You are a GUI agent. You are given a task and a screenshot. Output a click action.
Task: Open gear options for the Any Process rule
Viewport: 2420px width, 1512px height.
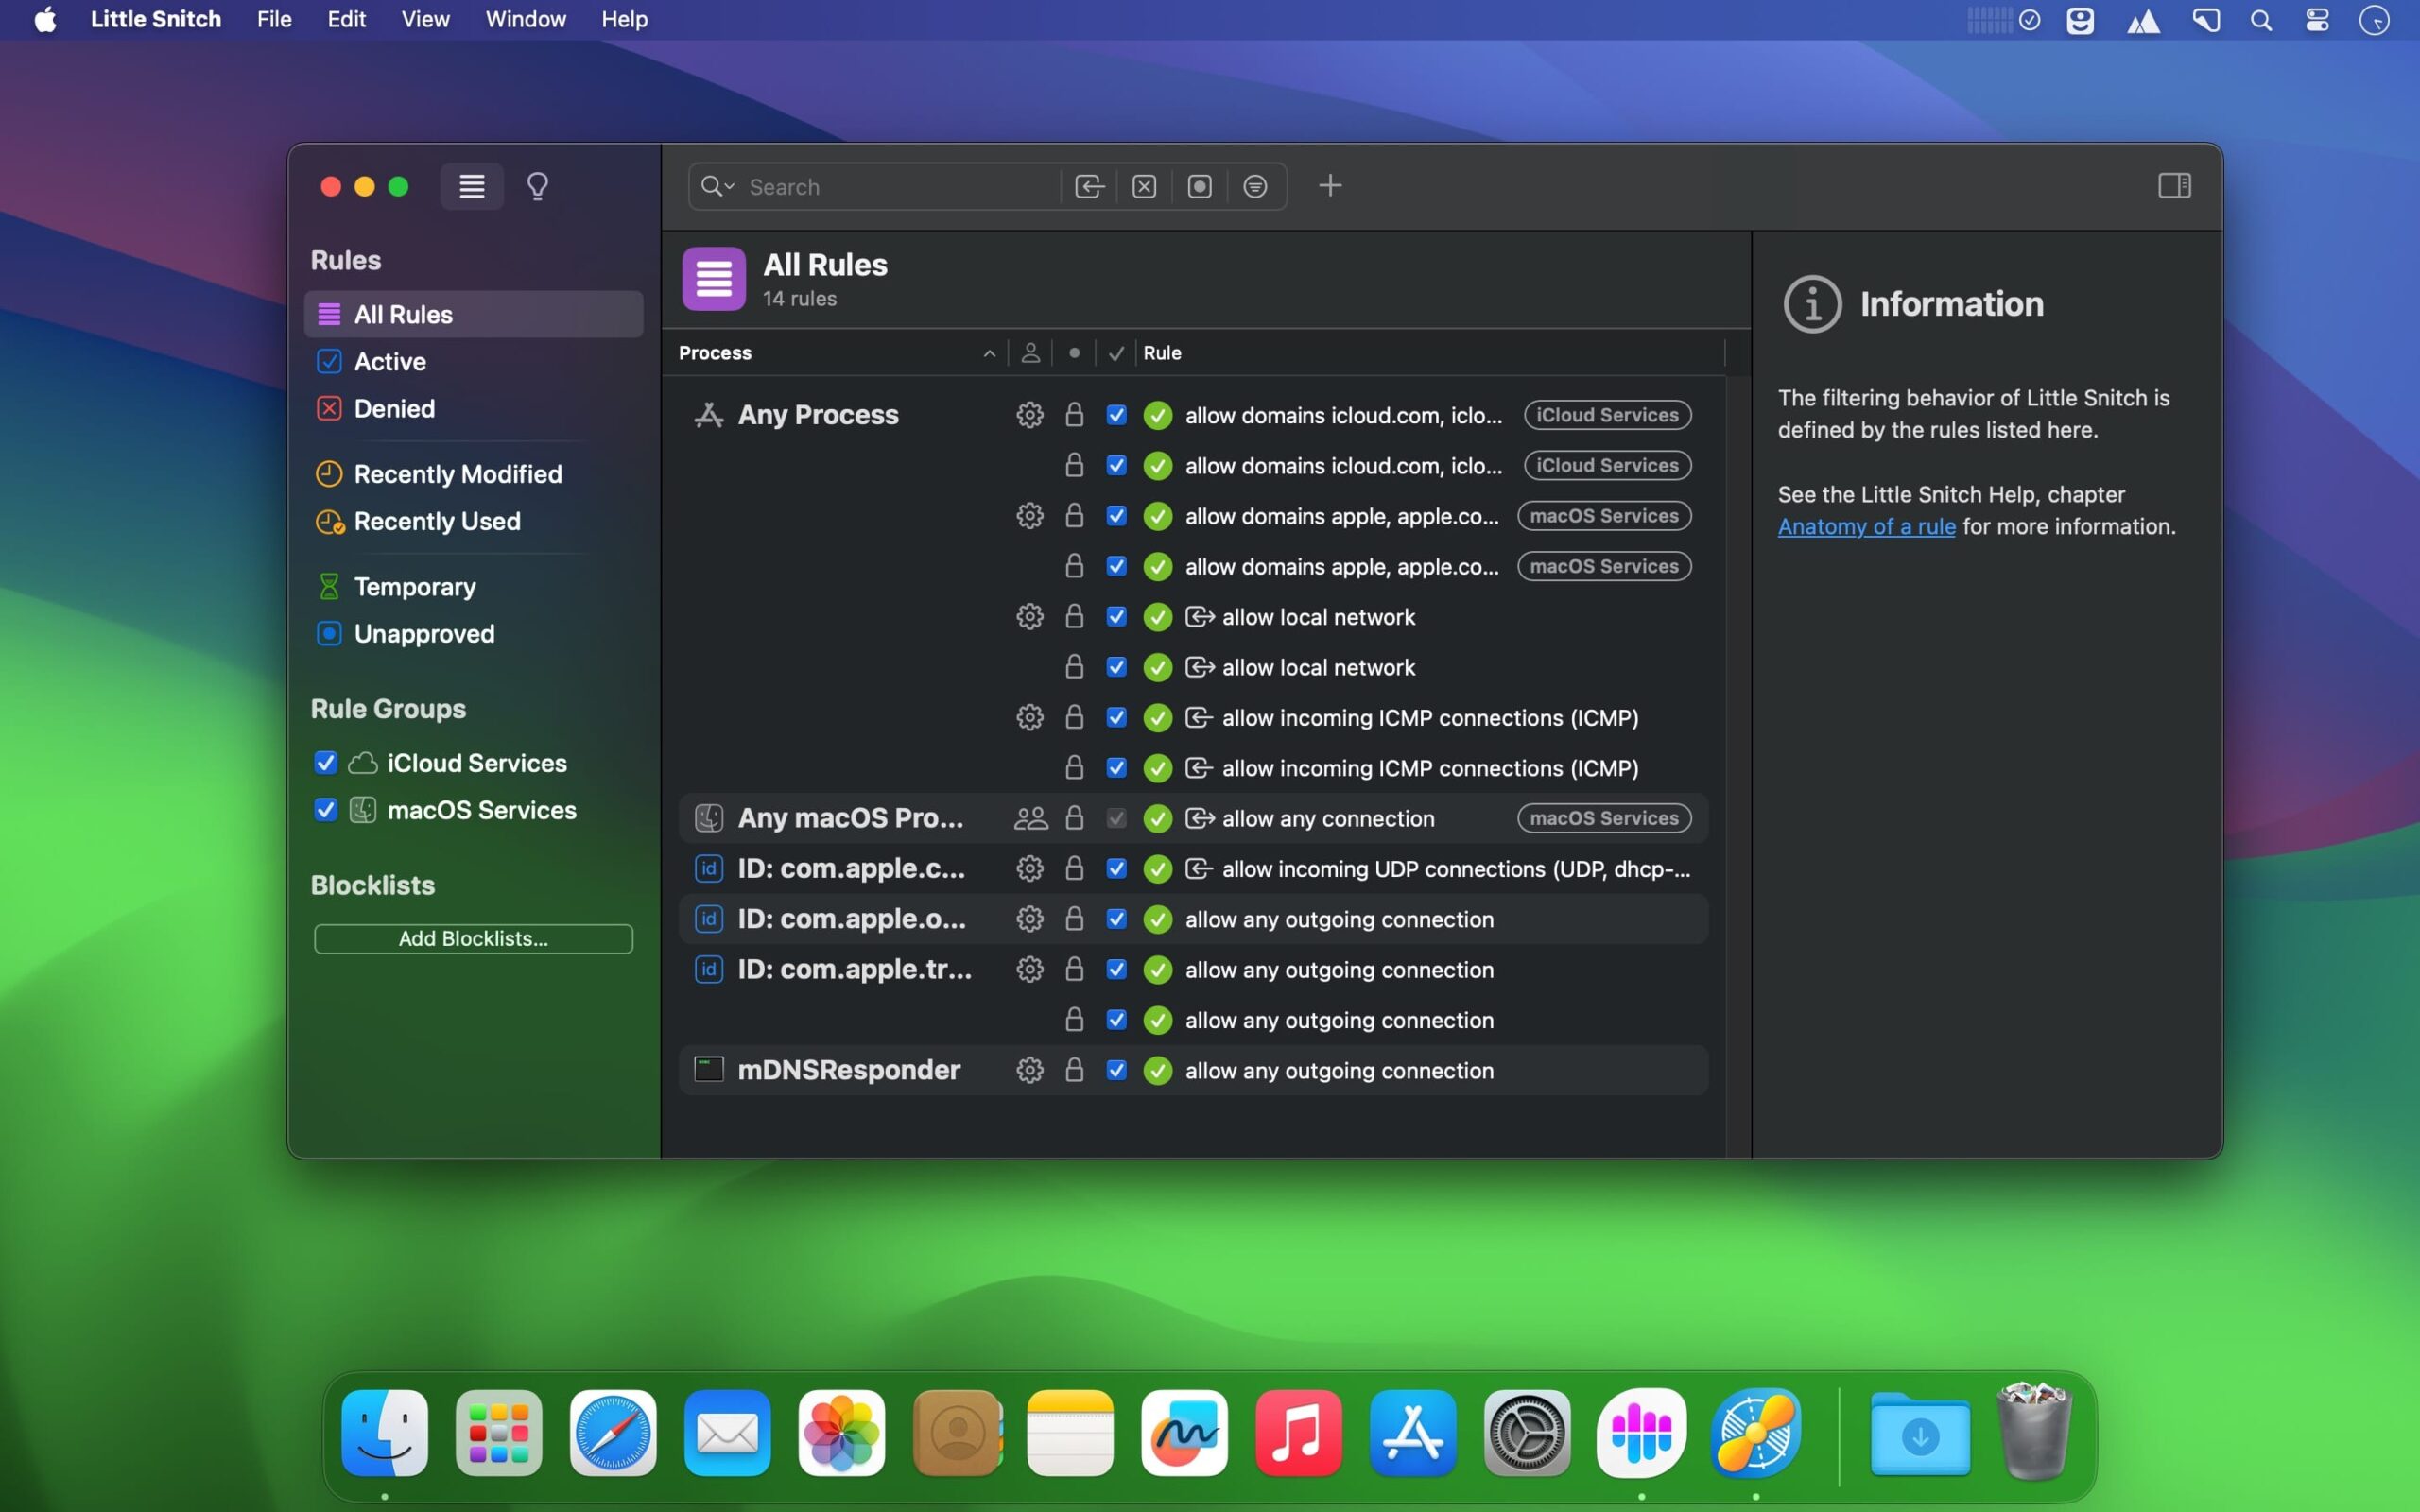[1029, 415]
